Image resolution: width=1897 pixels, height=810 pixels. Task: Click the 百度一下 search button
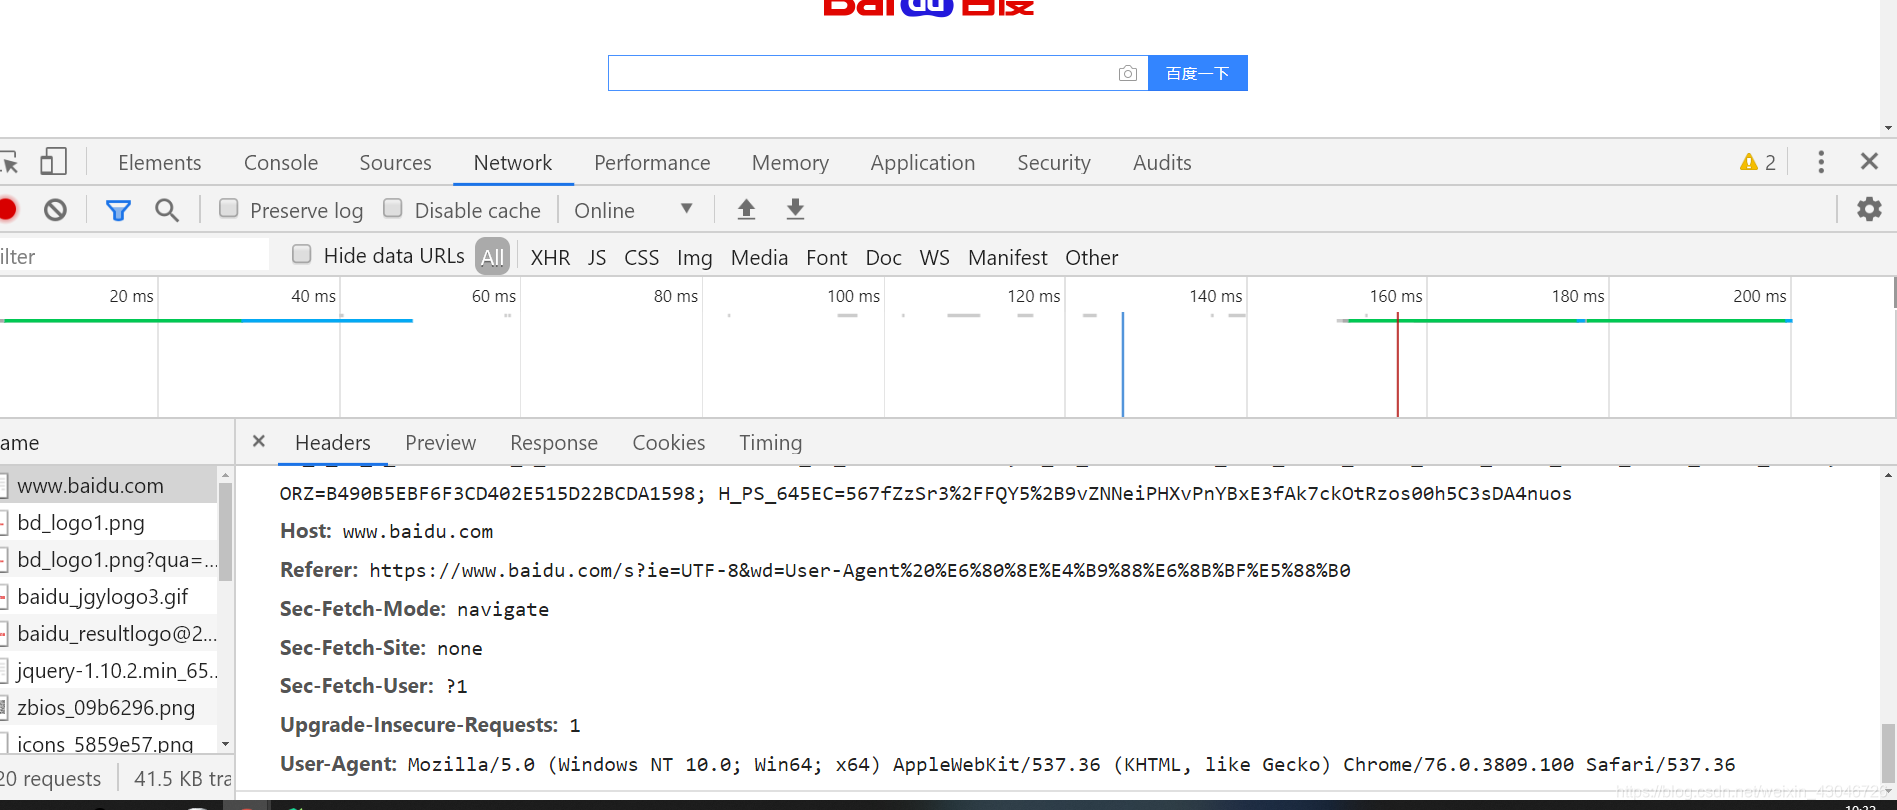(1197, 73)
